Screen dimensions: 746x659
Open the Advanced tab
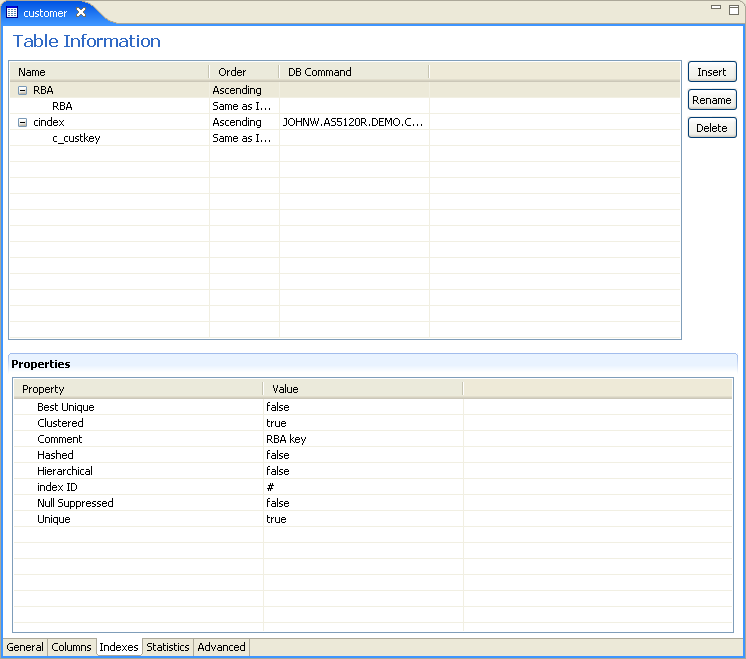[222, 647]
